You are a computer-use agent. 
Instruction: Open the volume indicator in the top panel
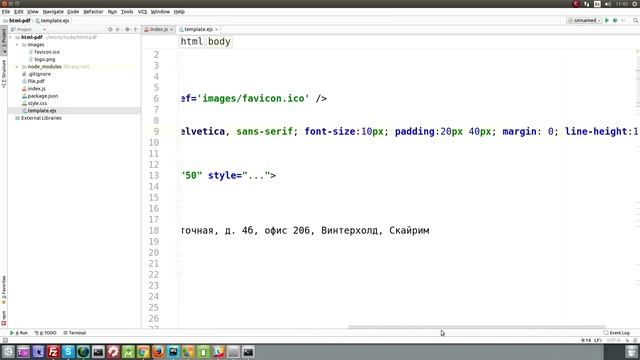pos(608,4)
